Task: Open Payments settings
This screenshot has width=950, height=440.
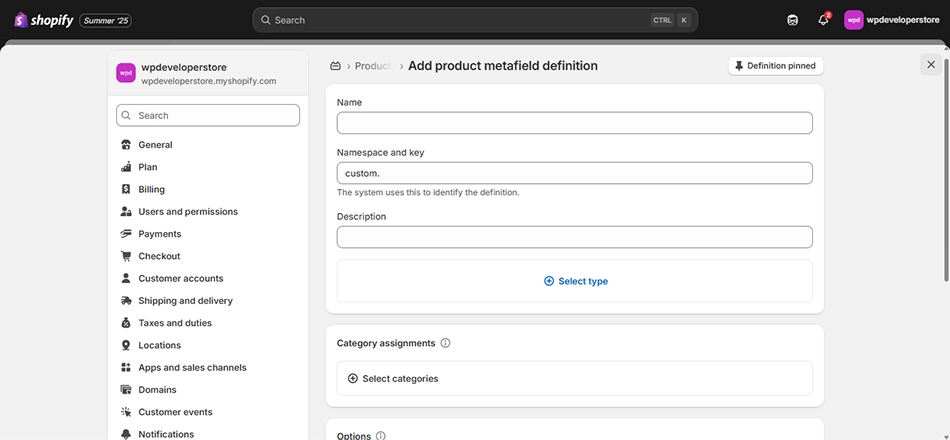Action: [x=159, y=234]
